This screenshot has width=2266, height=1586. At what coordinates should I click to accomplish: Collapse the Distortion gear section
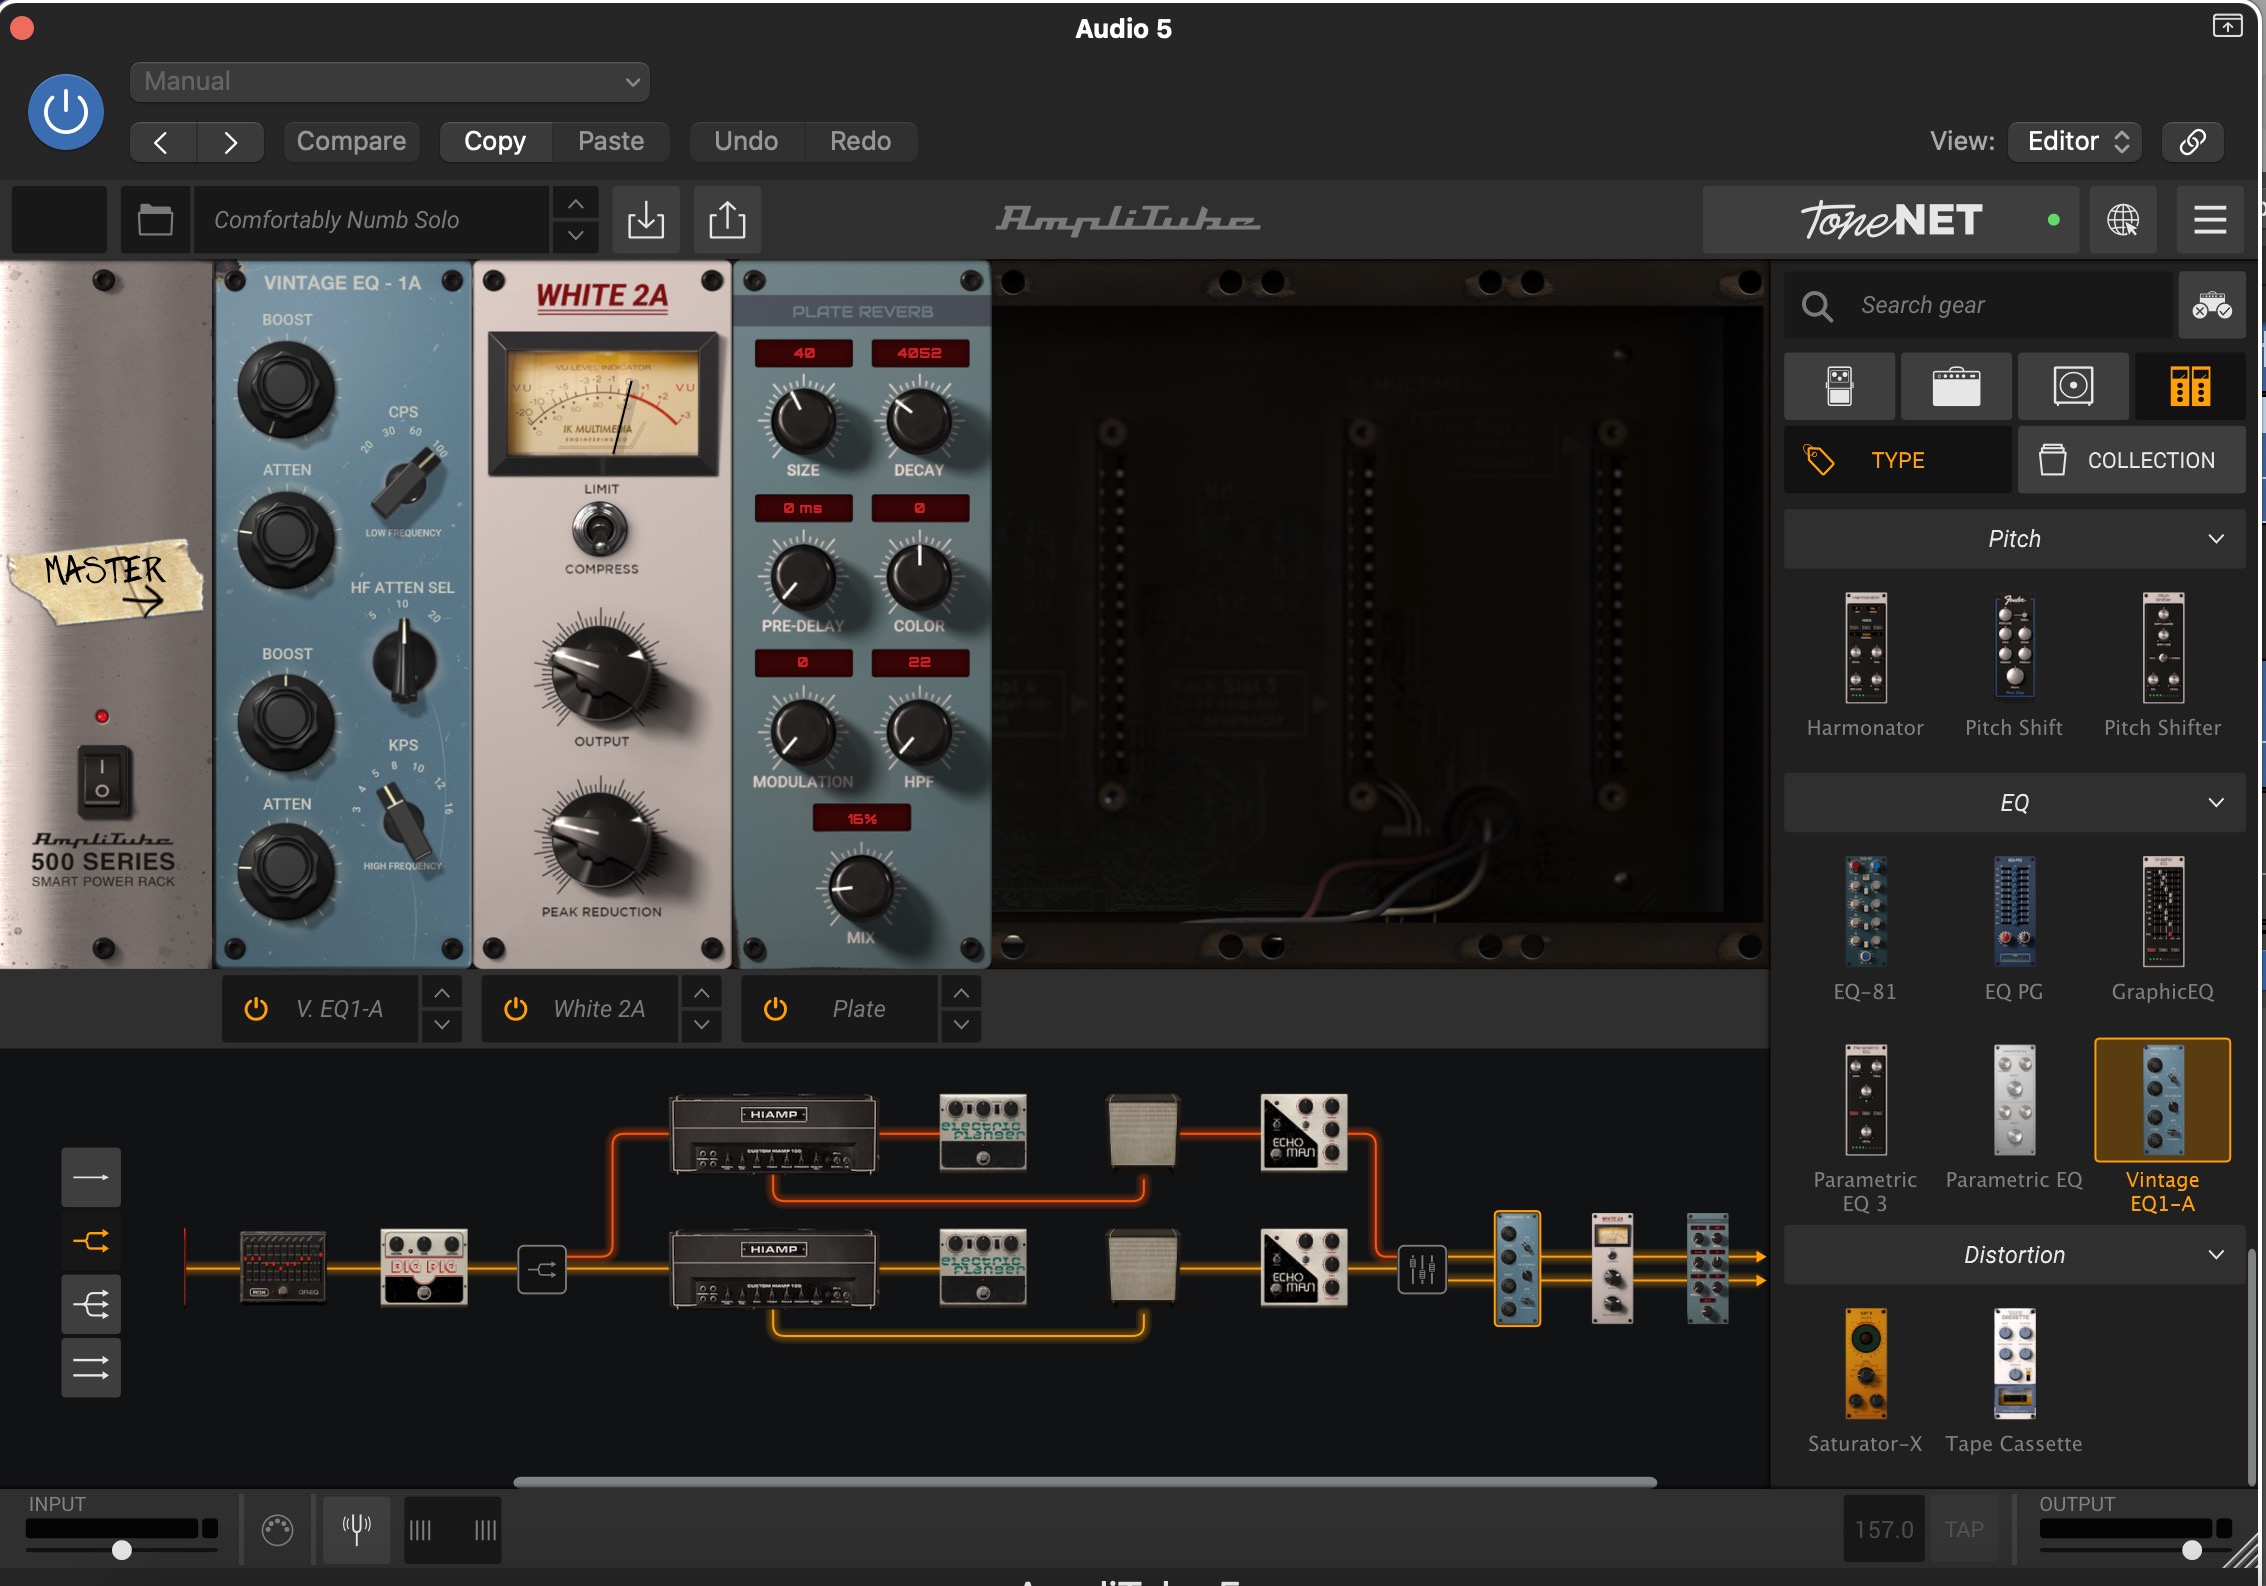pos(2014,1255)
